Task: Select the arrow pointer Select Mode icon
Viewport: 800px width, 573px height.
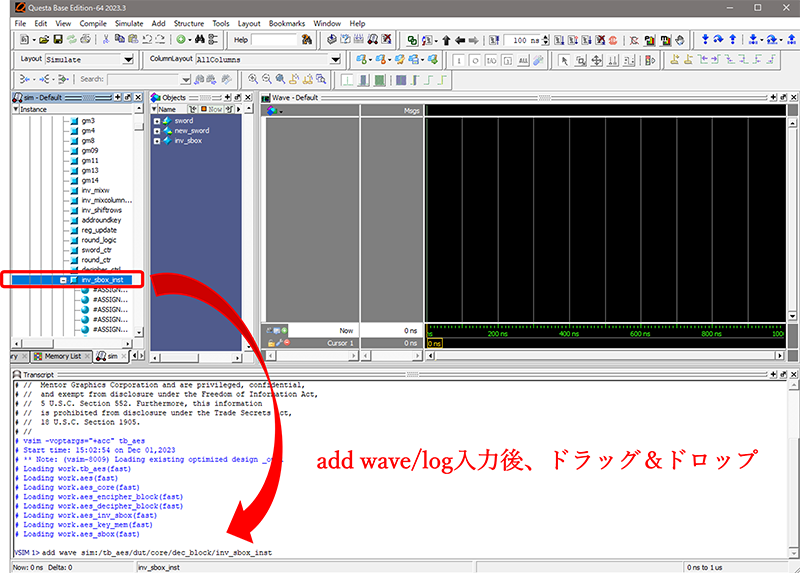Action: coord(565,60)
